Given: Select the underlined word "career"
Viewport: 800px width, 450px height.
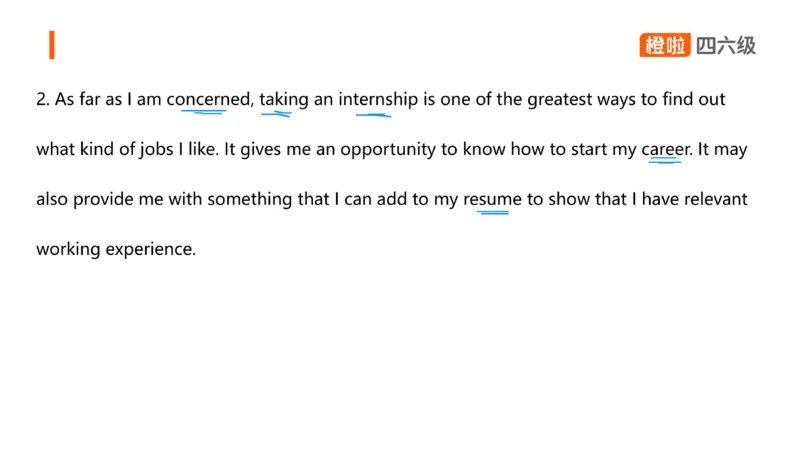Looking at the screenshot, I should click(x=665, y=150).
